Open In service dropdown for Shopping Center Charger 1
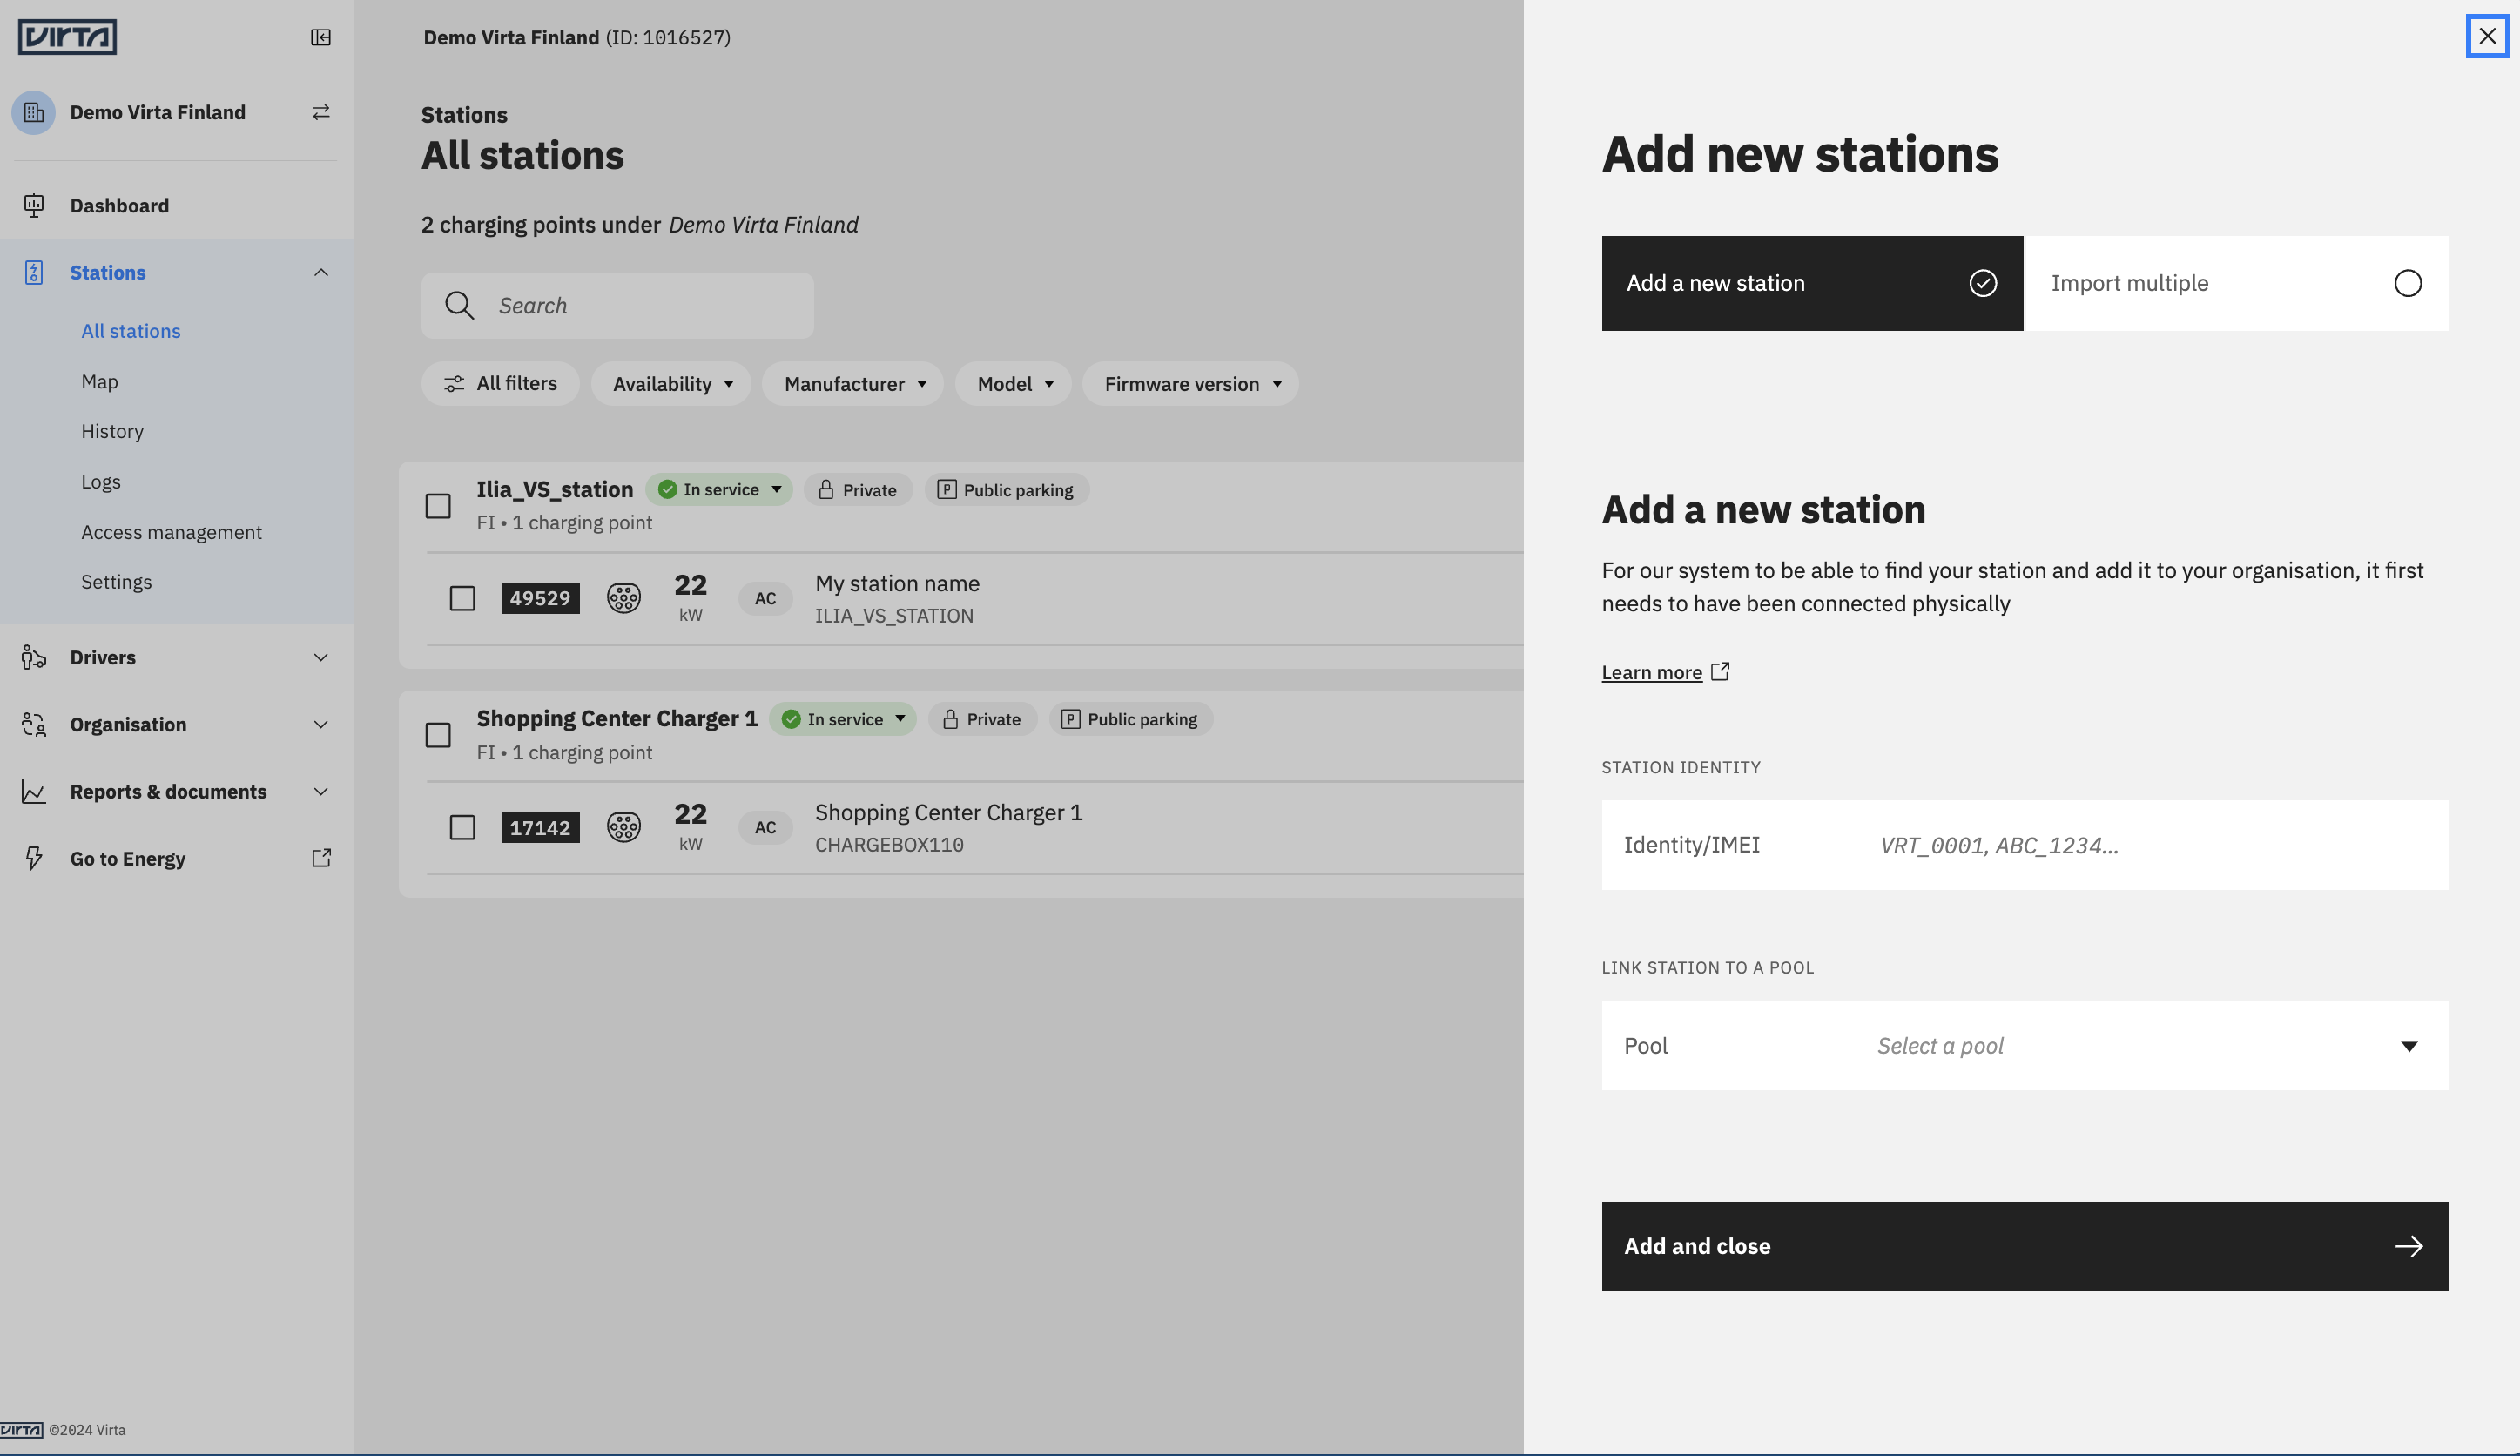The image size is (2520, 1456). pos(843,719)
